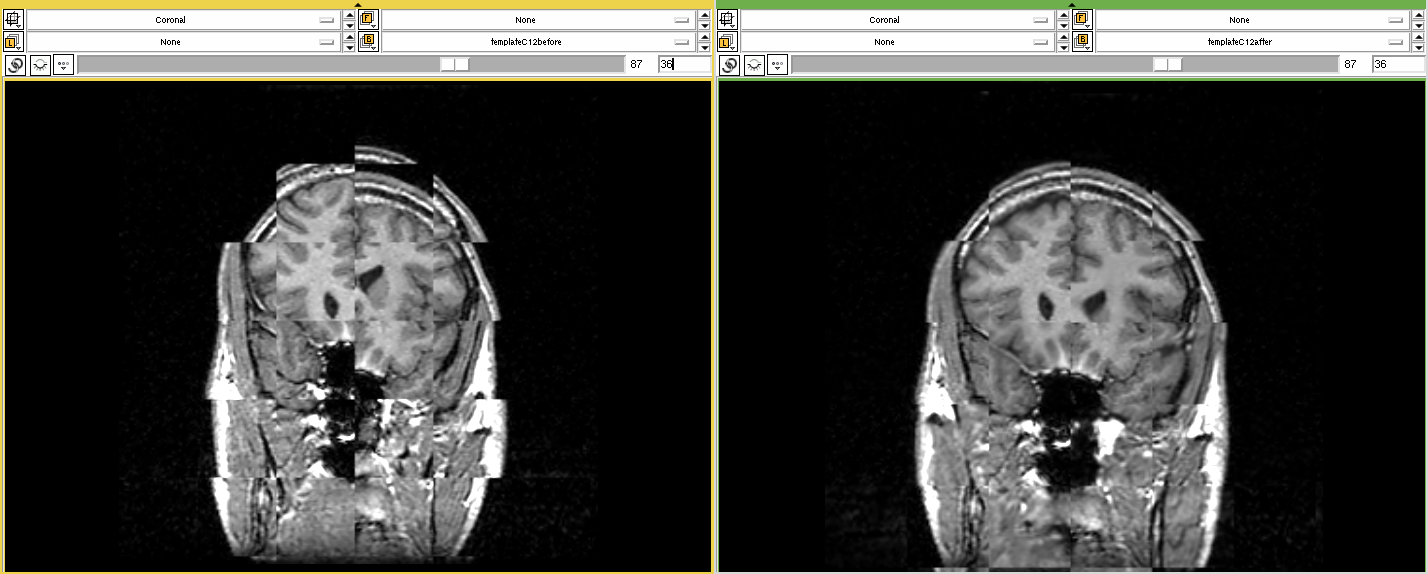Image resolution: width=1428 pixels, height=574 pixels.
Task: Click the orientation icon in the yellow viewer
Action: point(14,19)
